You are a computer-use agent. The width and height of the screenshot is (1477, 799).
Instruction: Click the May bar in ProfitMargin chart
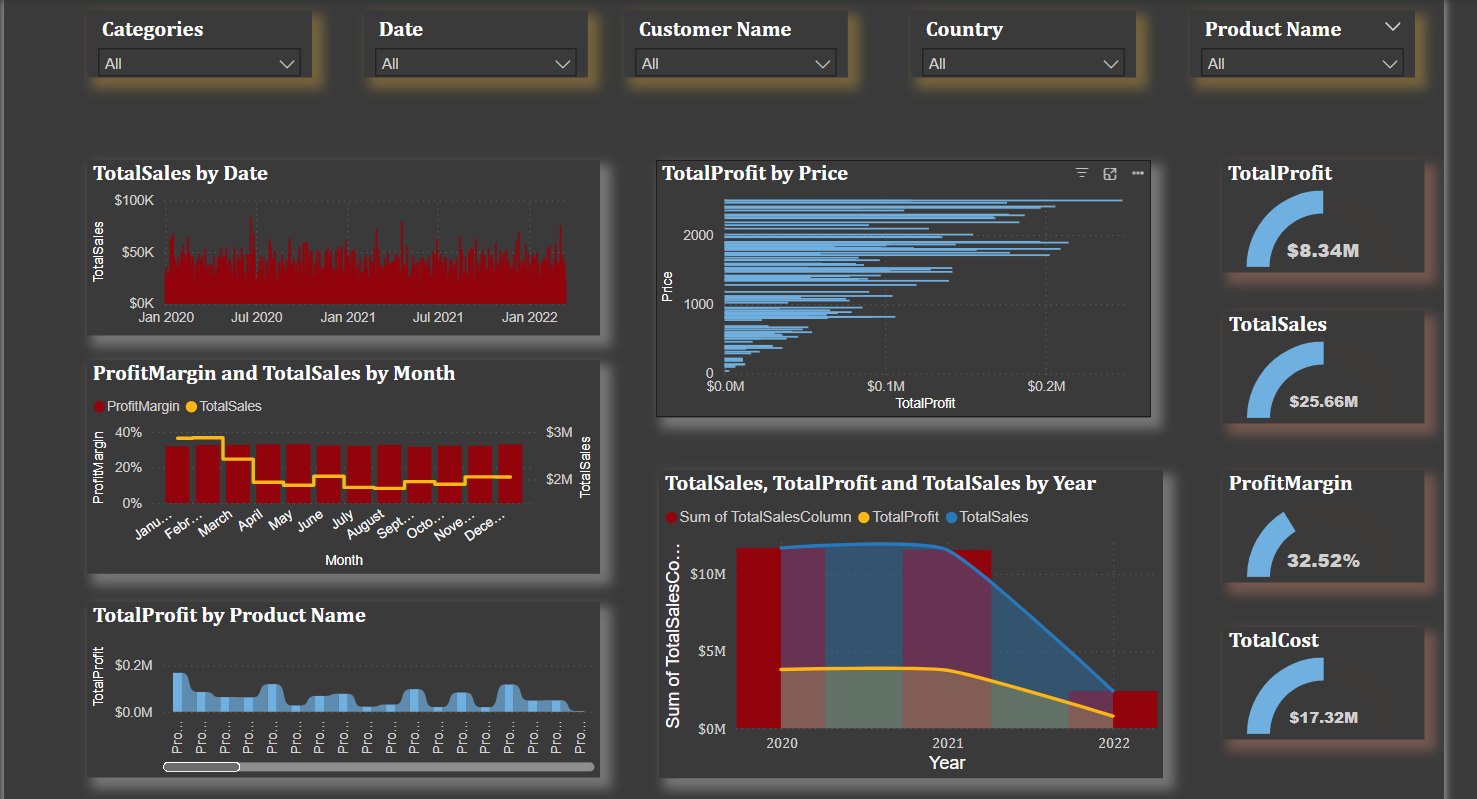pos(299,473)
